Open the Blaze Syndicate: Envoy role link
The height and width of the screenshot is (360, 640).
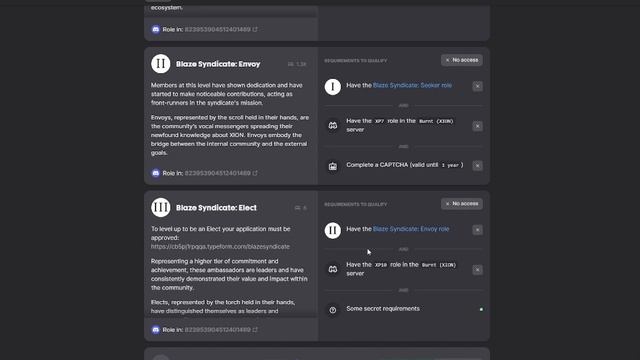pyautogui.click(x=411, y=229)
